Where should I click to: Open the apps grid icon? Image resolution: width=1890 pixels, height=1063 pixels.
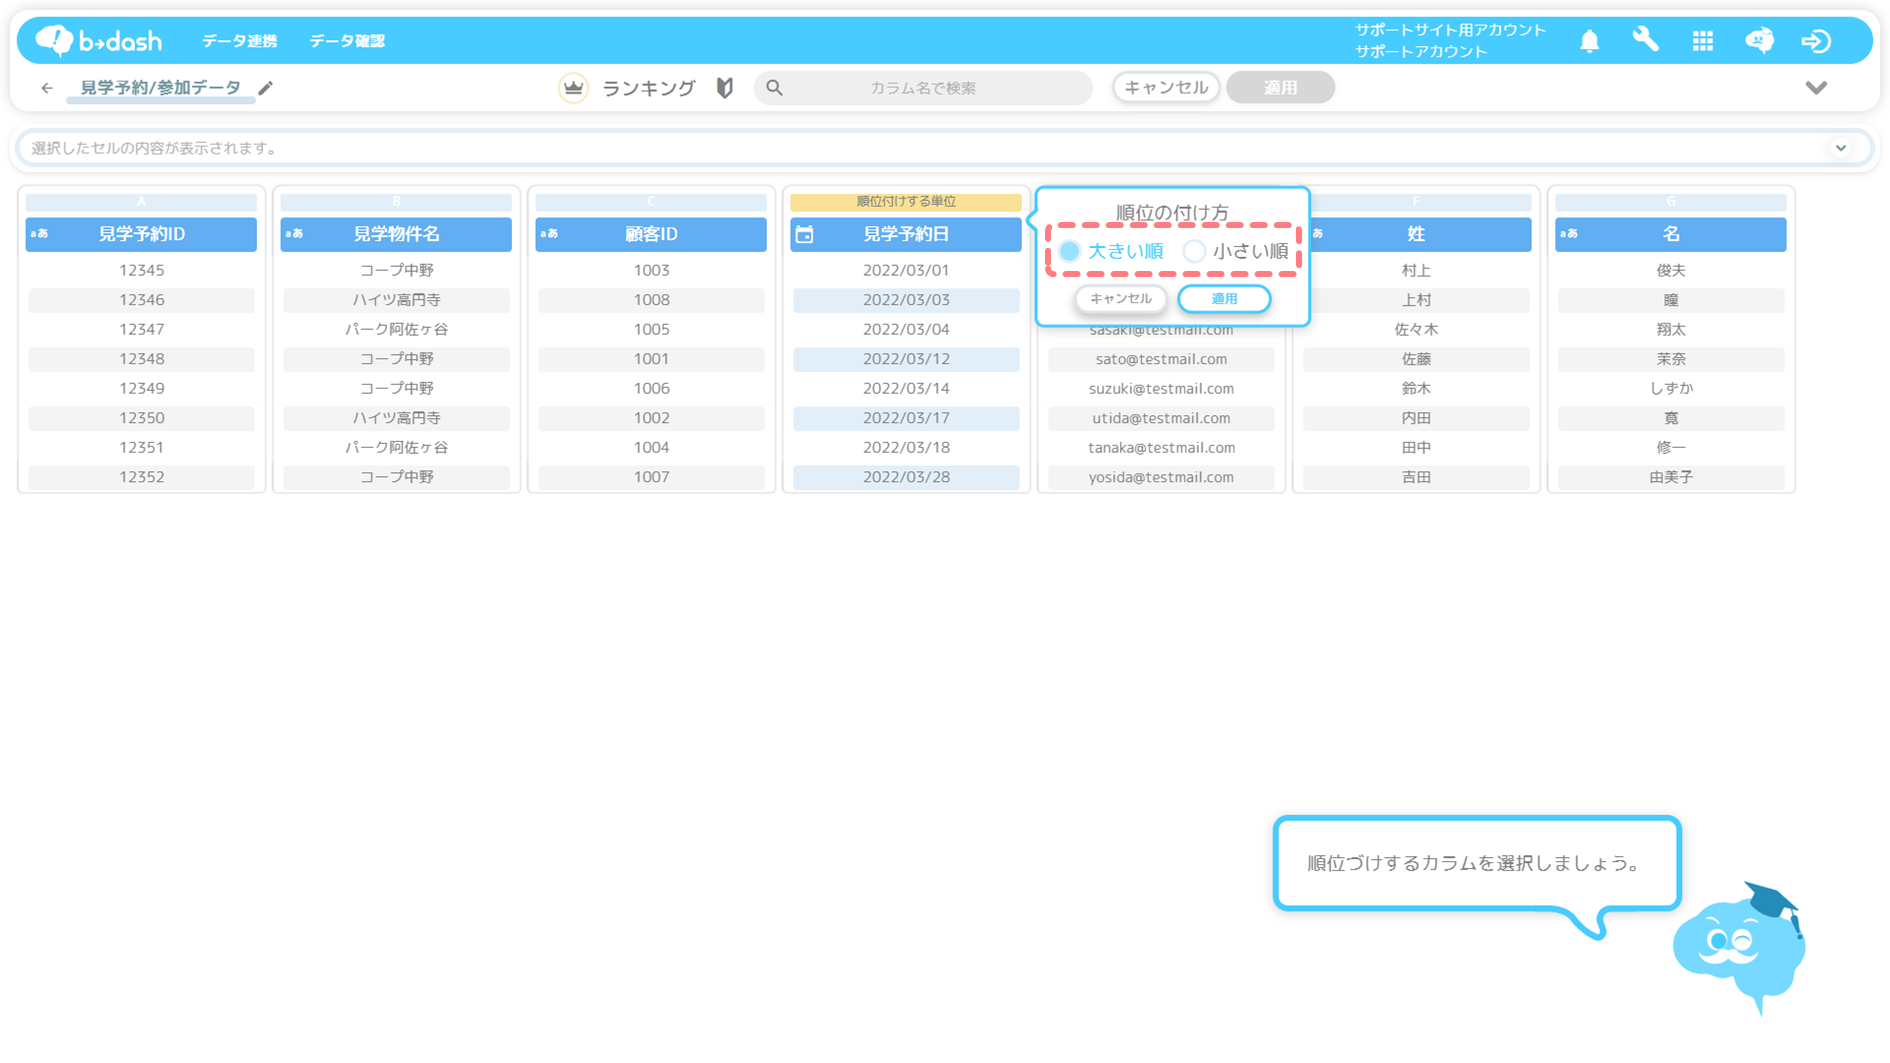click(1702, 41)
